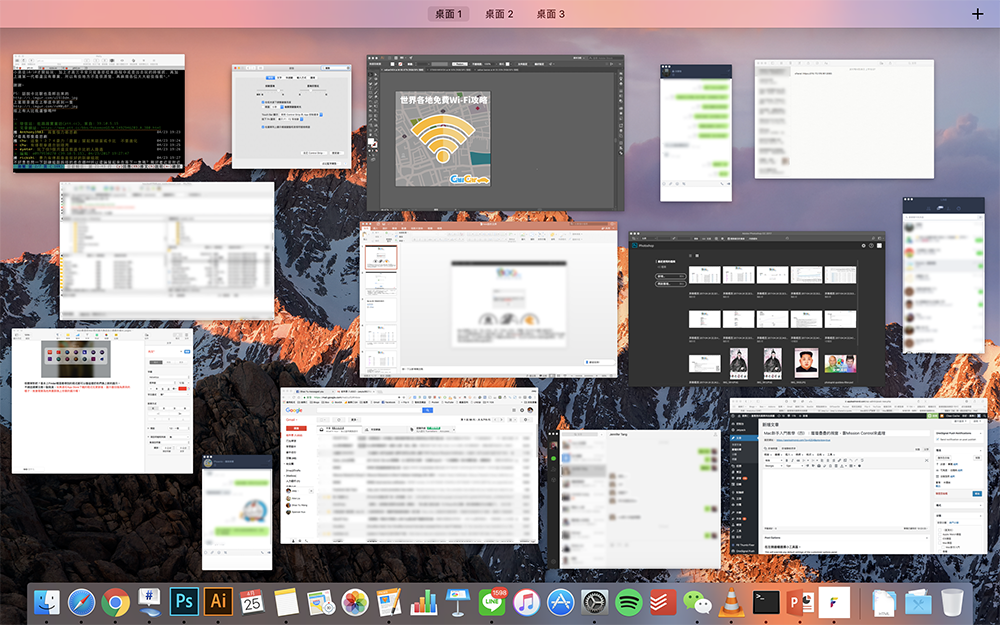Open Preview from the Dock
Viewport: 1000px width, 625px height.
pyautogui.click(x=321, y=602)
